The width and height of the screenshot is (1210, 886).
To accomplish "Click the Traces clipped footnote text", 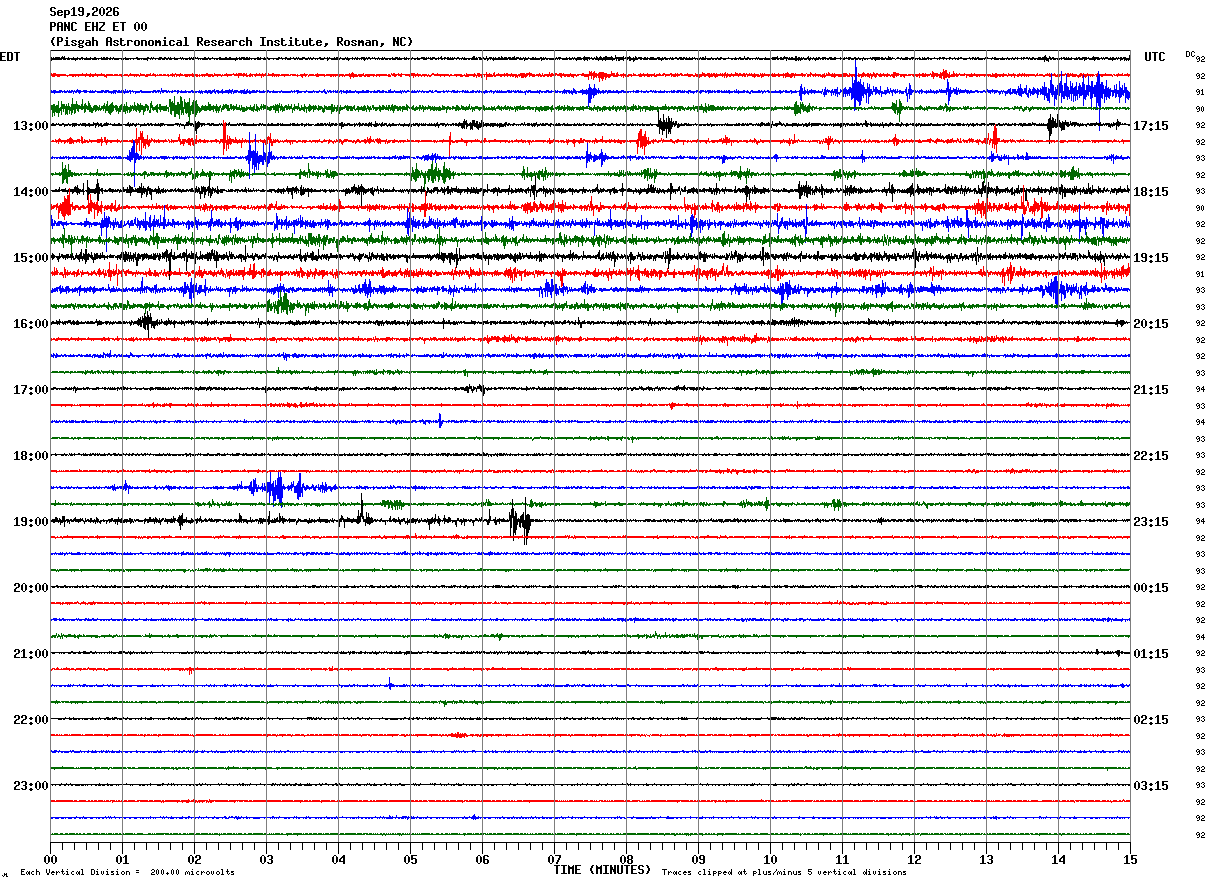I will click(x=784, y=872).
